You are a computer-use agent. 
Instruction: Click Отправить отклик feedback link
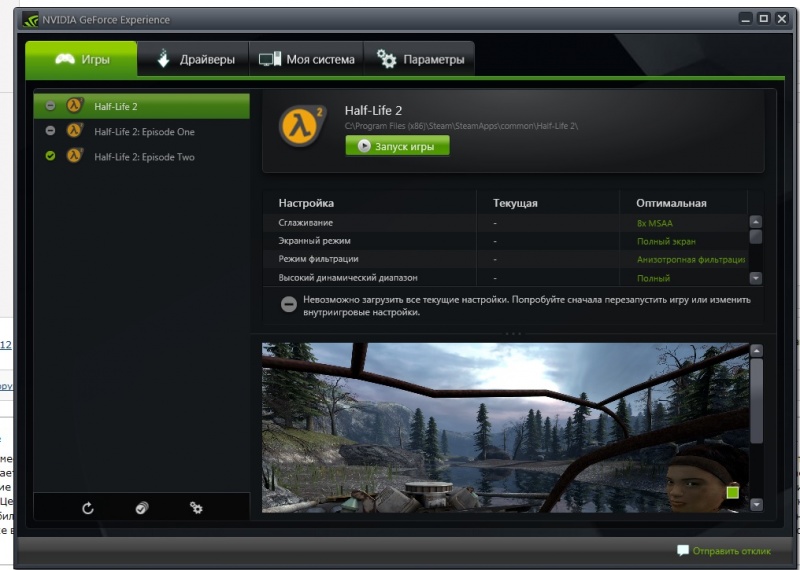(731, 551)
